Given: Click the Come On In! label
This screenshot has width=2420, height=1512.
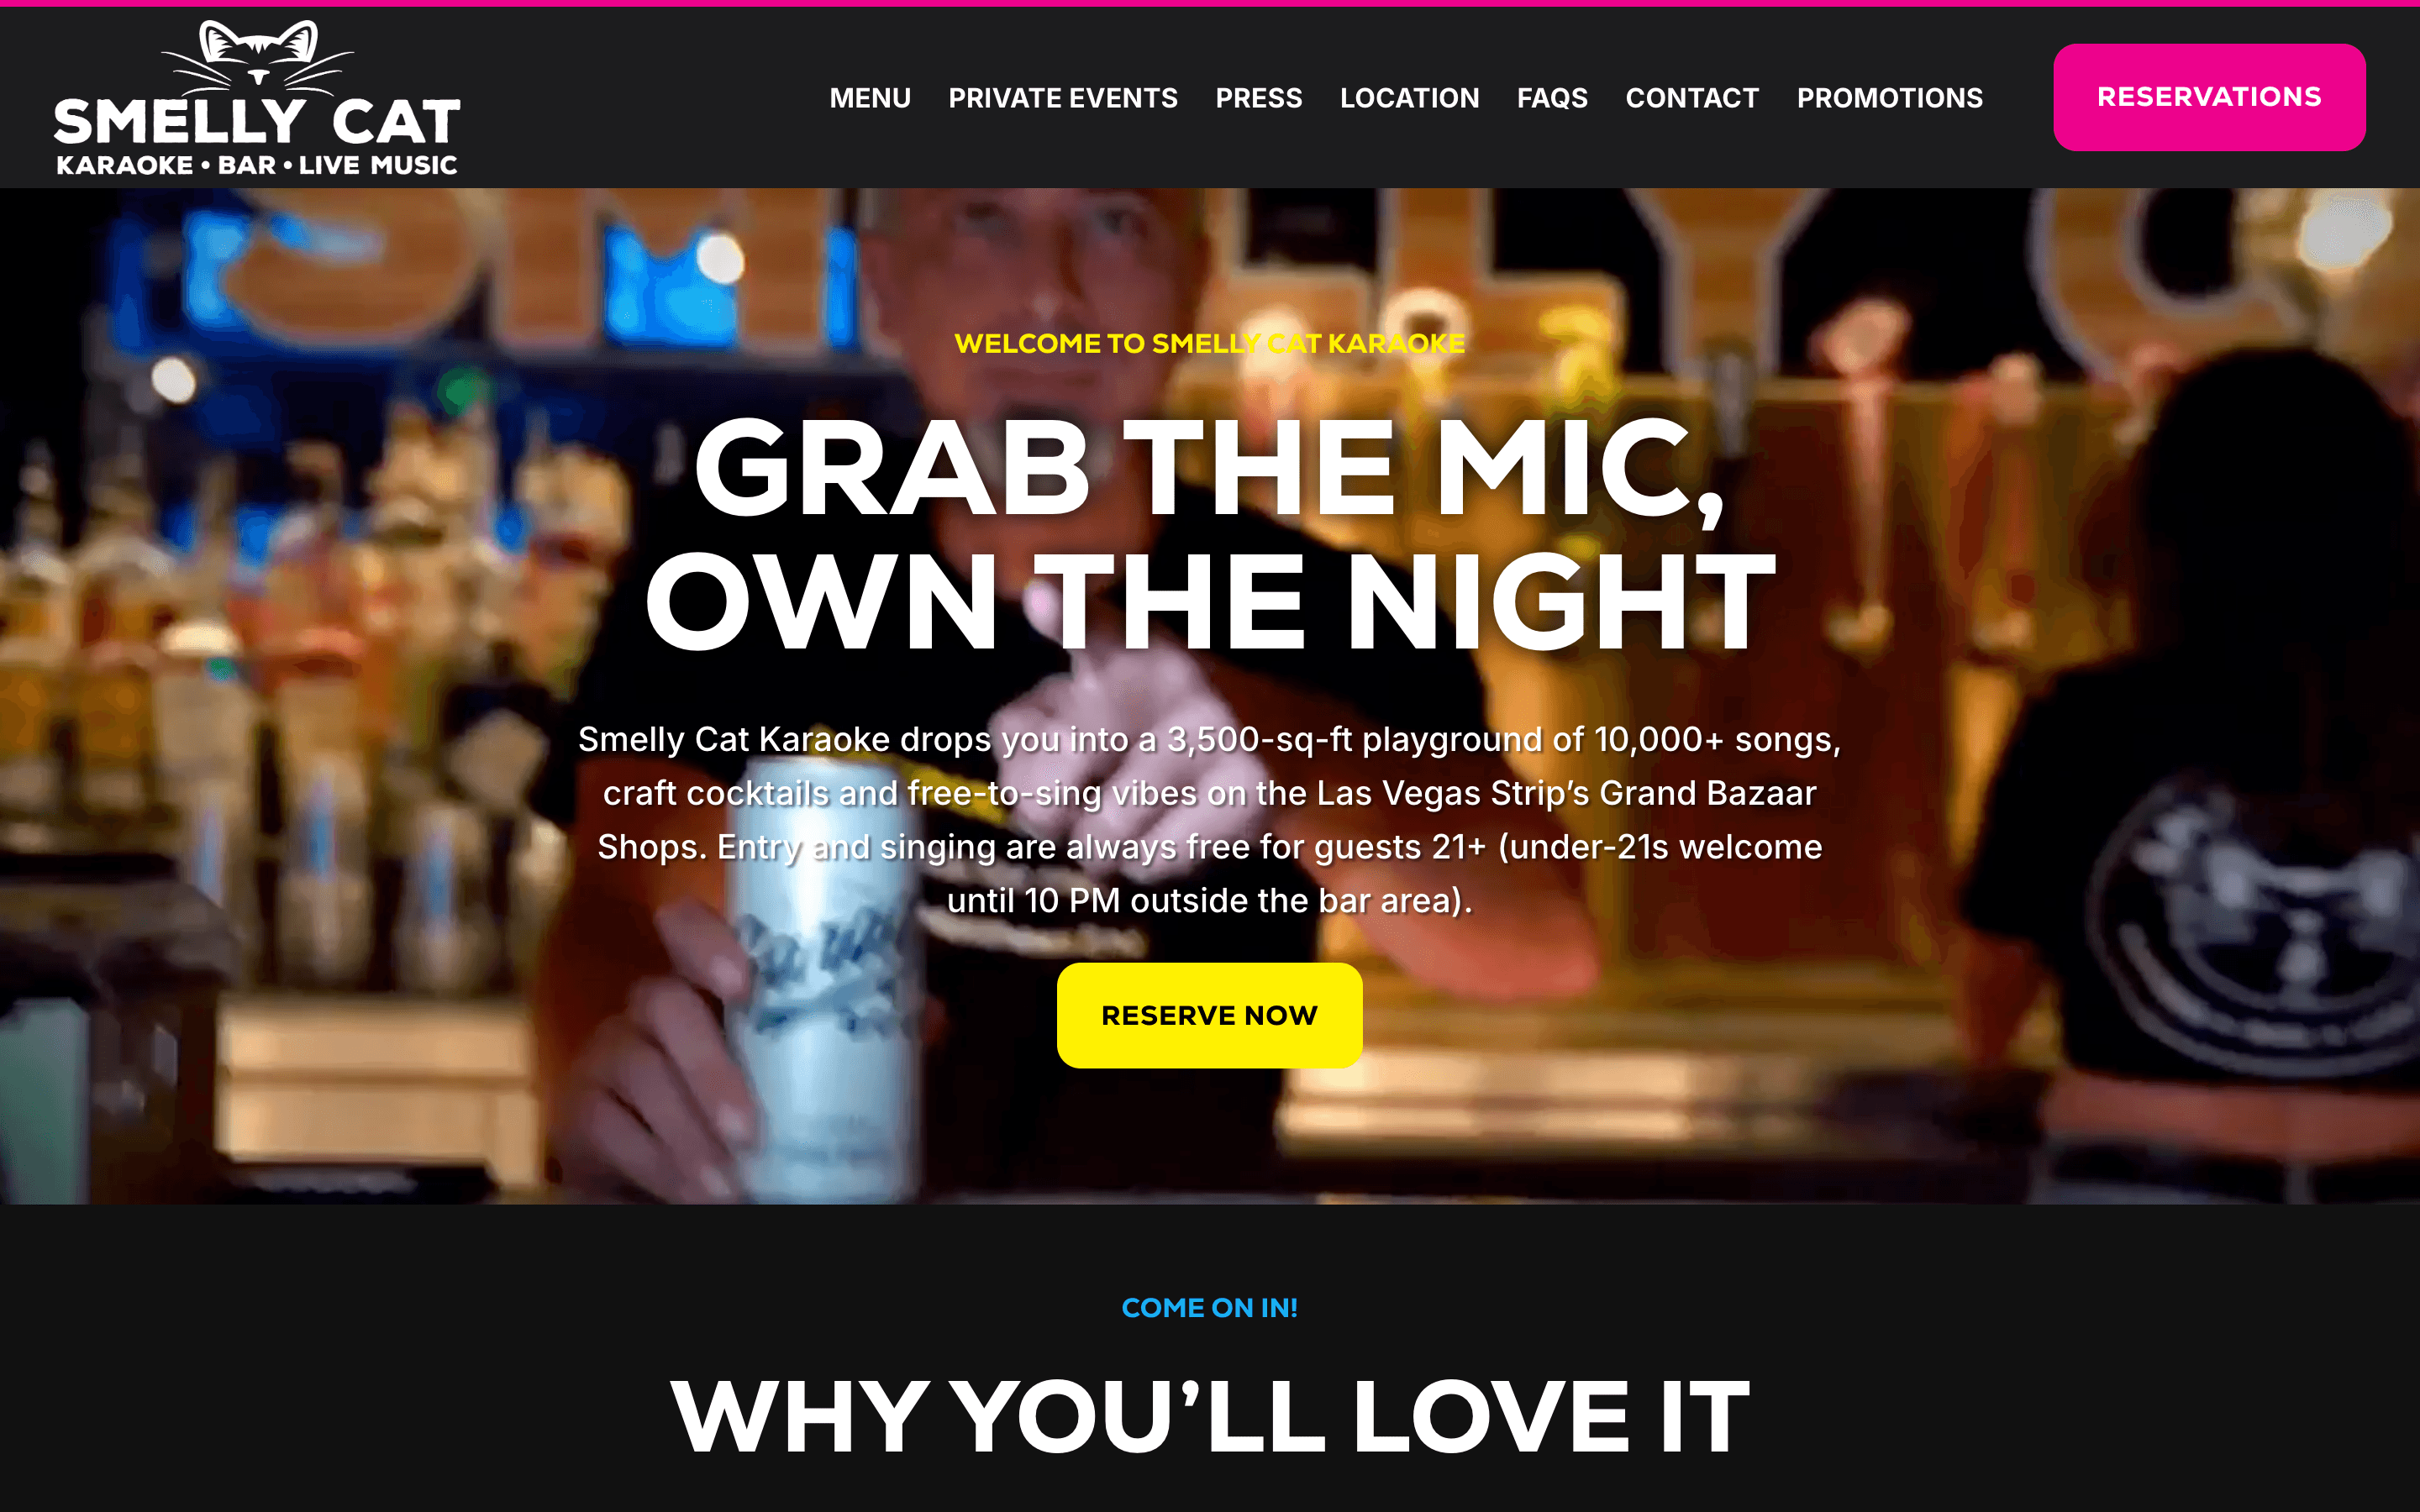Looking at the screenshot, I should [x=1209, y=1308].
